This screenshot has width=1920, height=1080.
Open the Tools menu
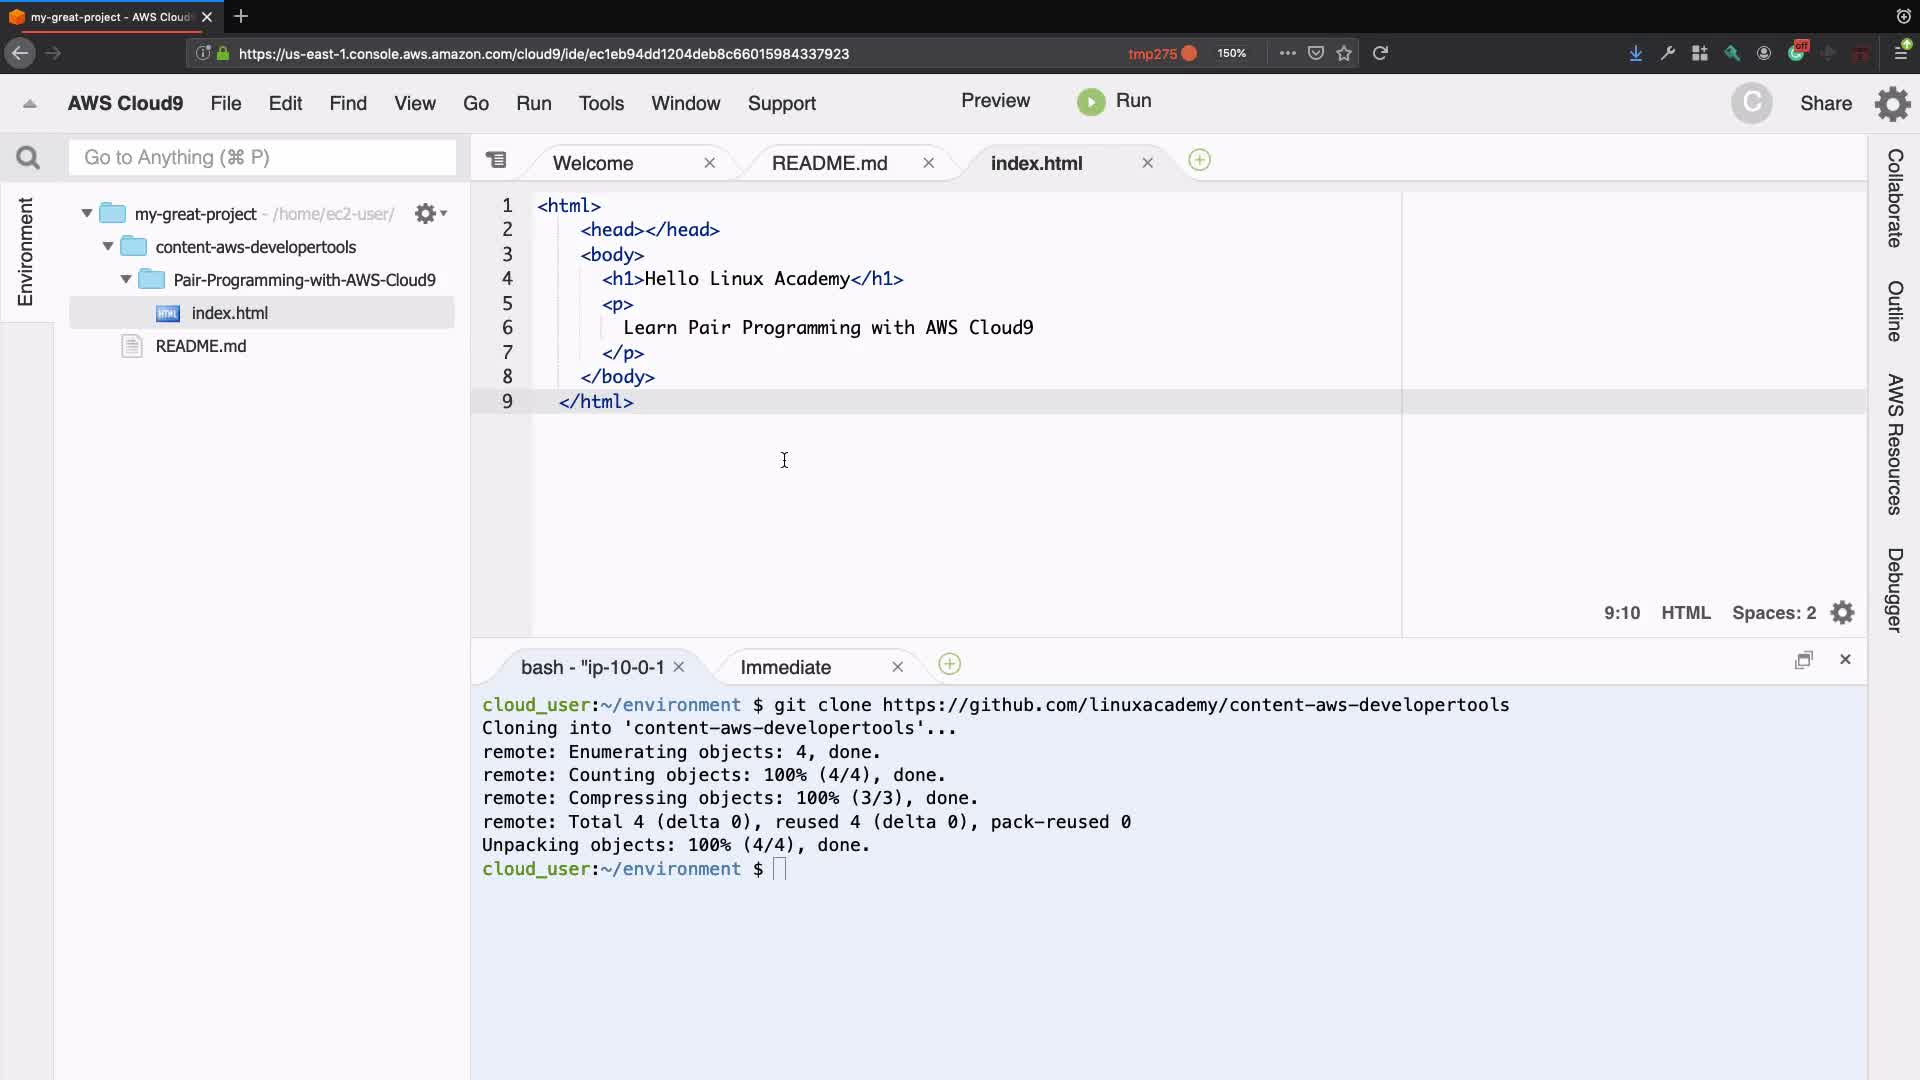[600, 103]
